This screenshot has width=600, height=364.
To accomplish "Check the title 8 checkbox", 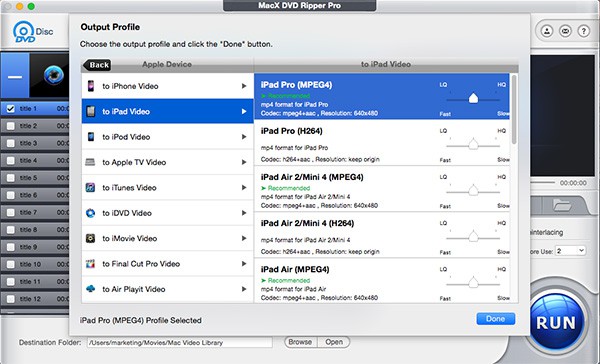I will [11, 230].
